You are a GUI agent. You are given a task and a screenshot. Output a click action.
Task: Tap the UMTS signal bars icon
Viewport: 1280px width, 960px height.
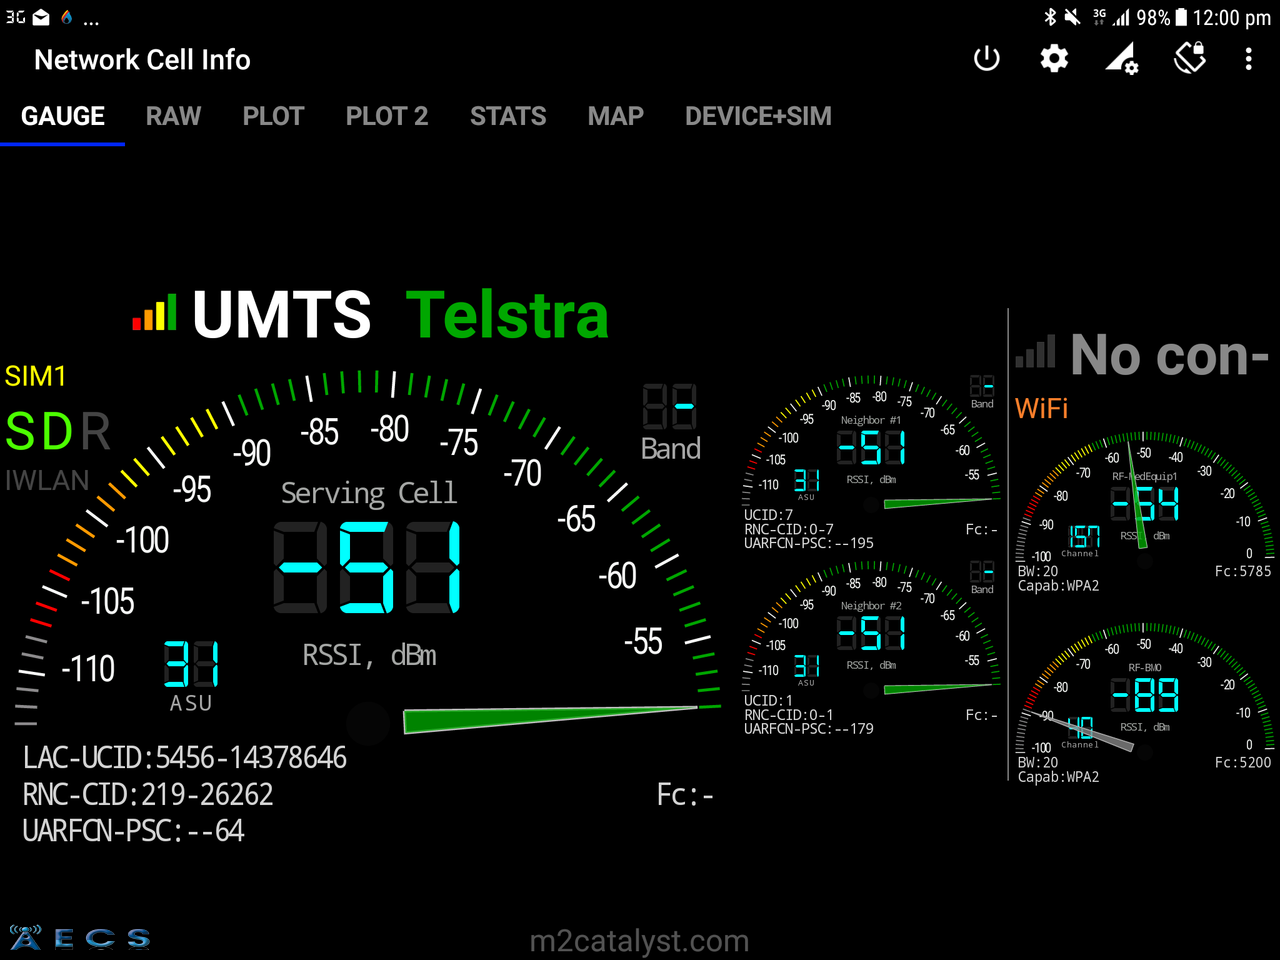pos(155,312)
